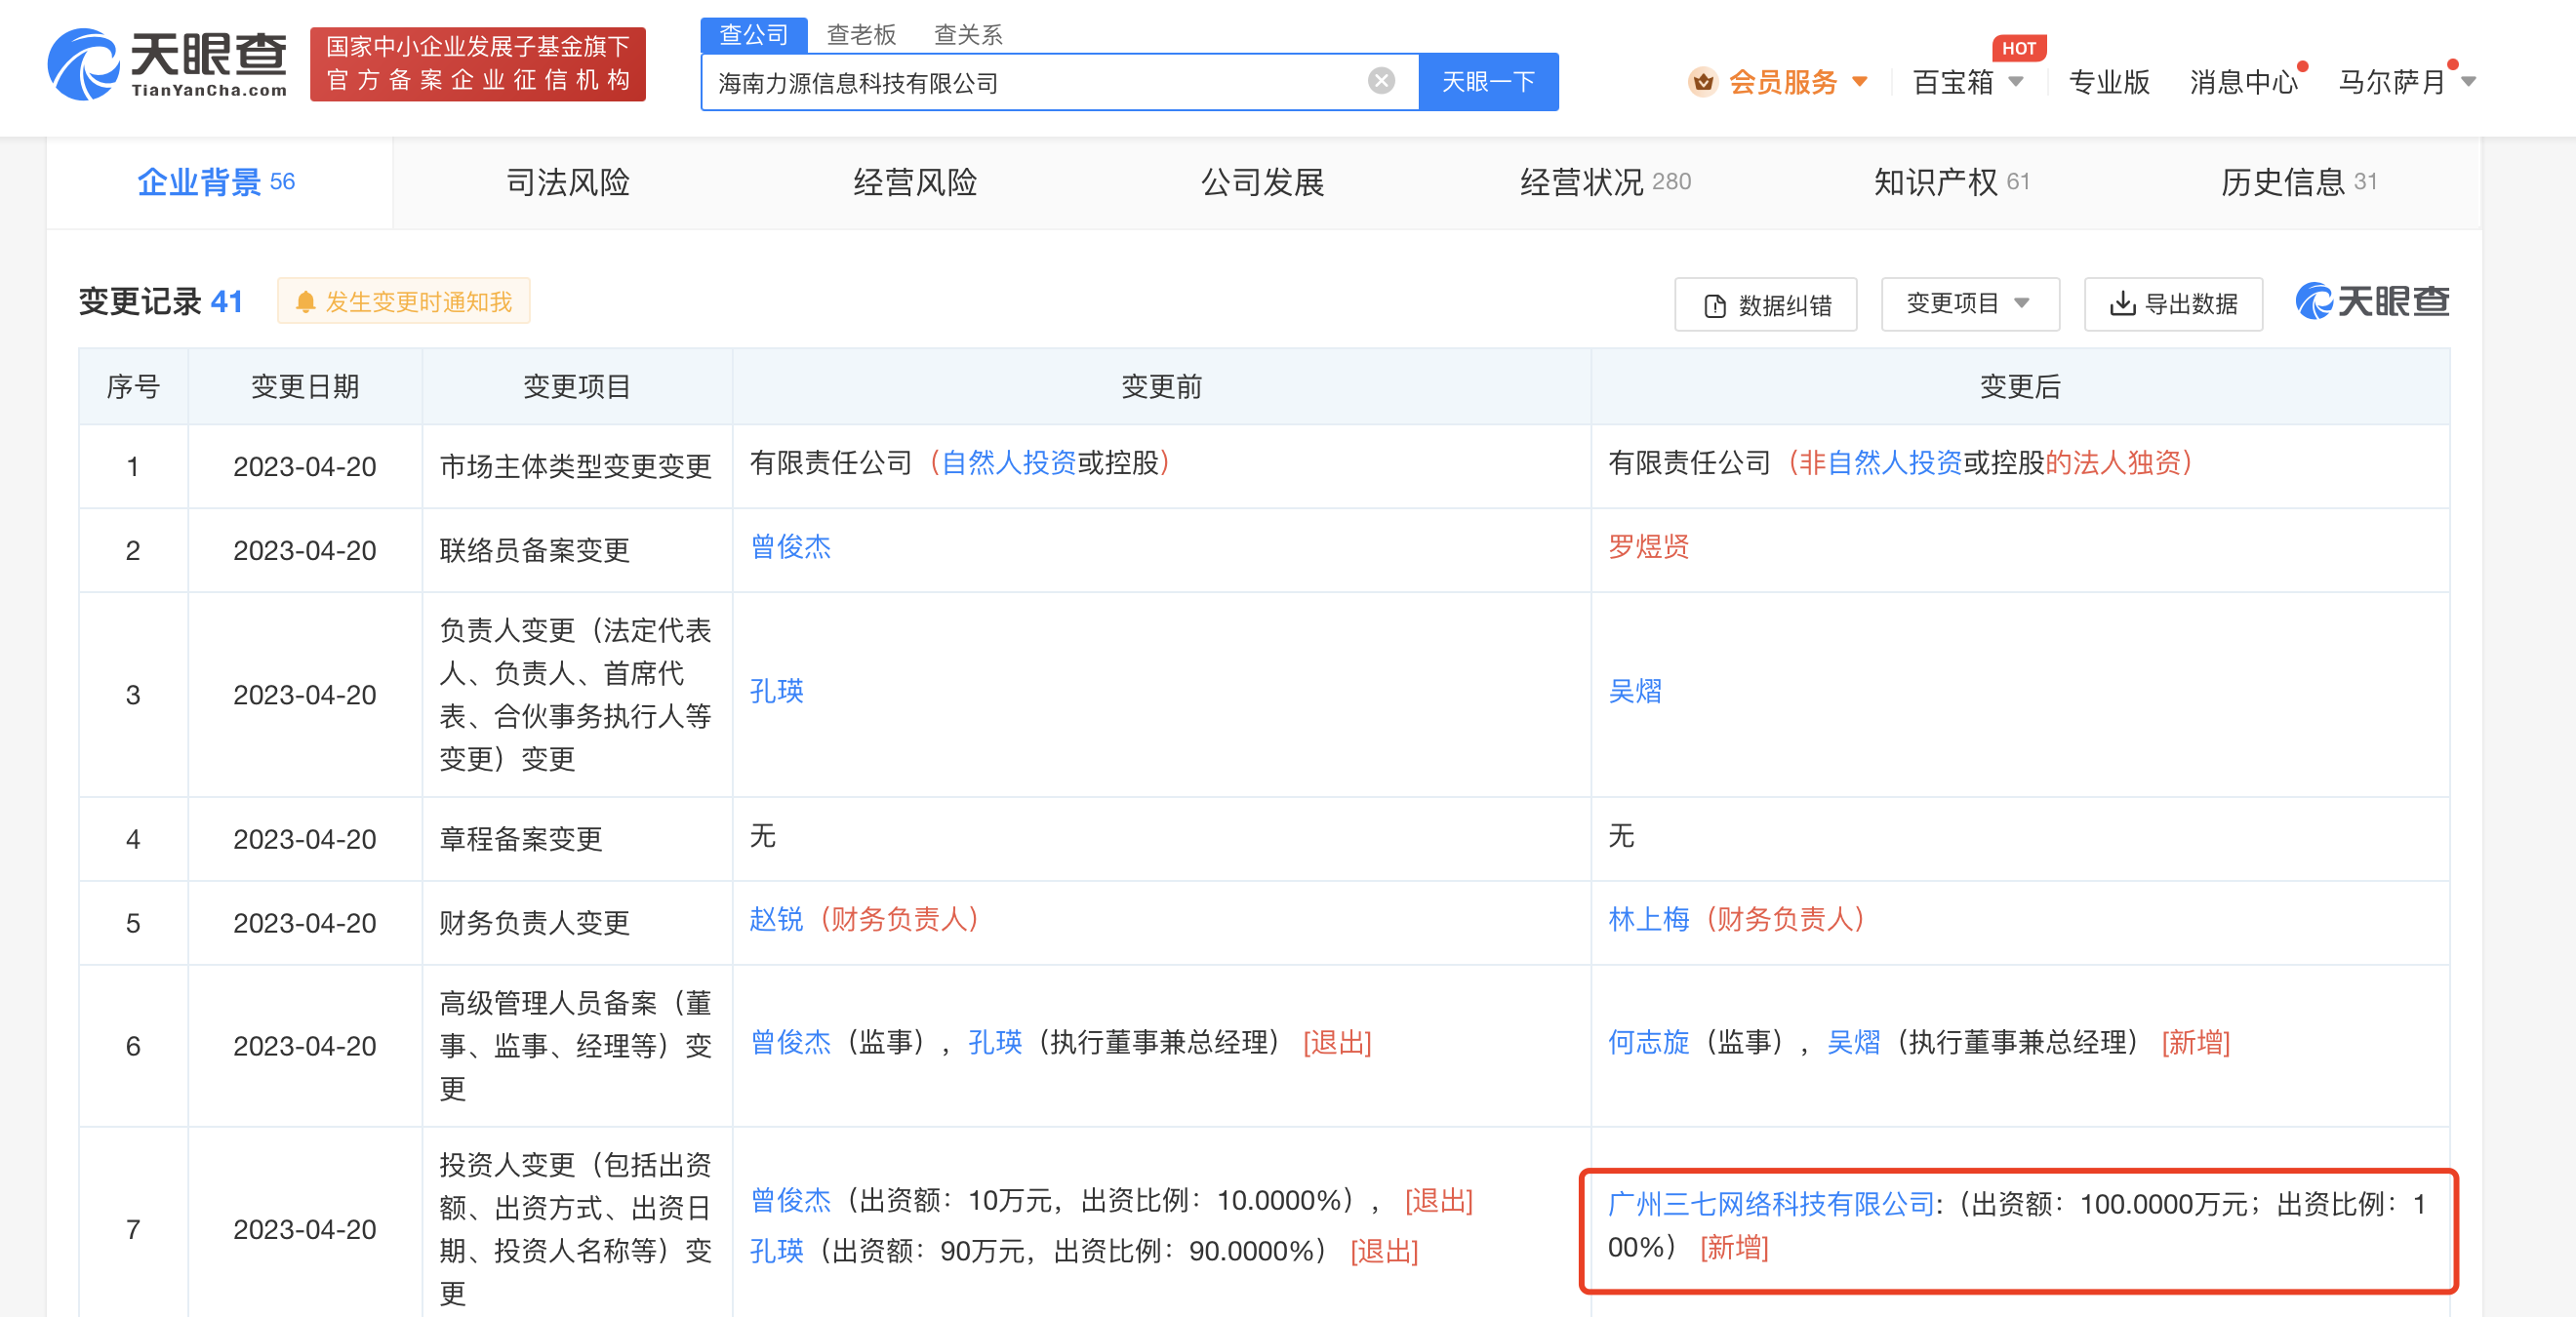Image resolution: width=2576 pixels, height=1317 pixels.
Task: Select the 财务负责人变更 cell
Action: click(576, 923)
